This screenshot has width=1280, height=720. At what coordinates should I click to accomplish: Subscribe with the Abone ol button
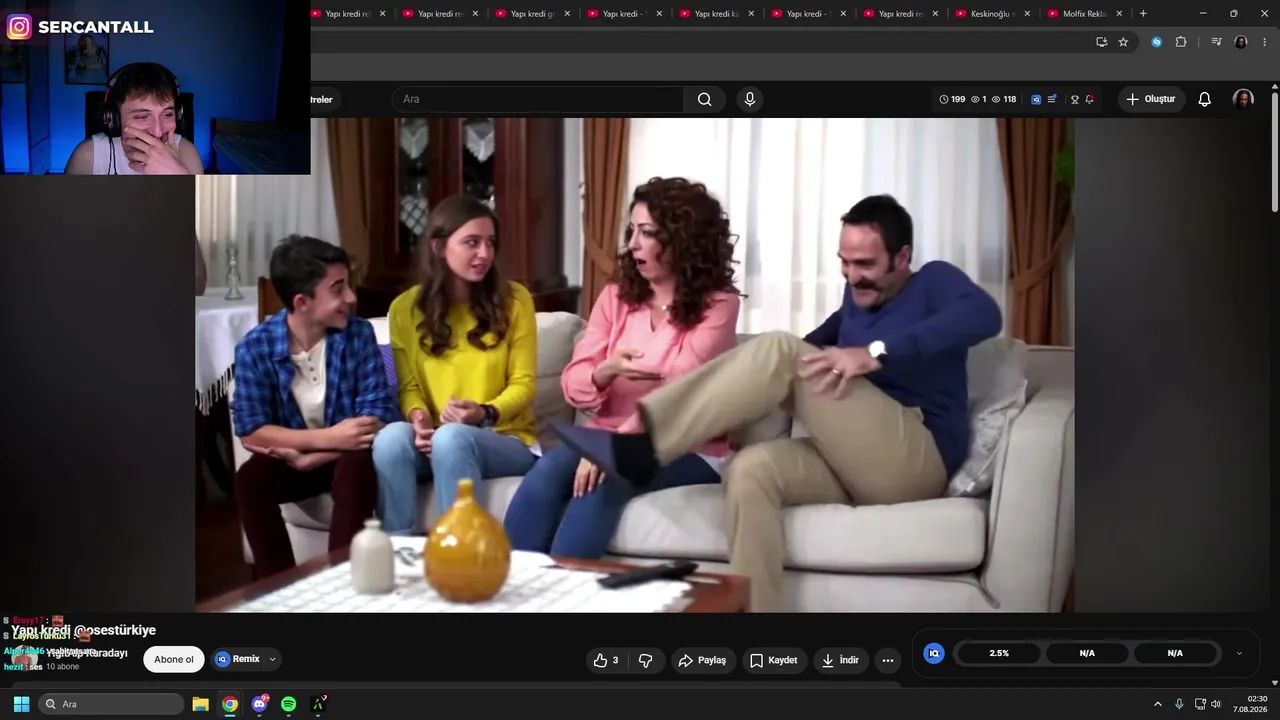click(174, 659)
